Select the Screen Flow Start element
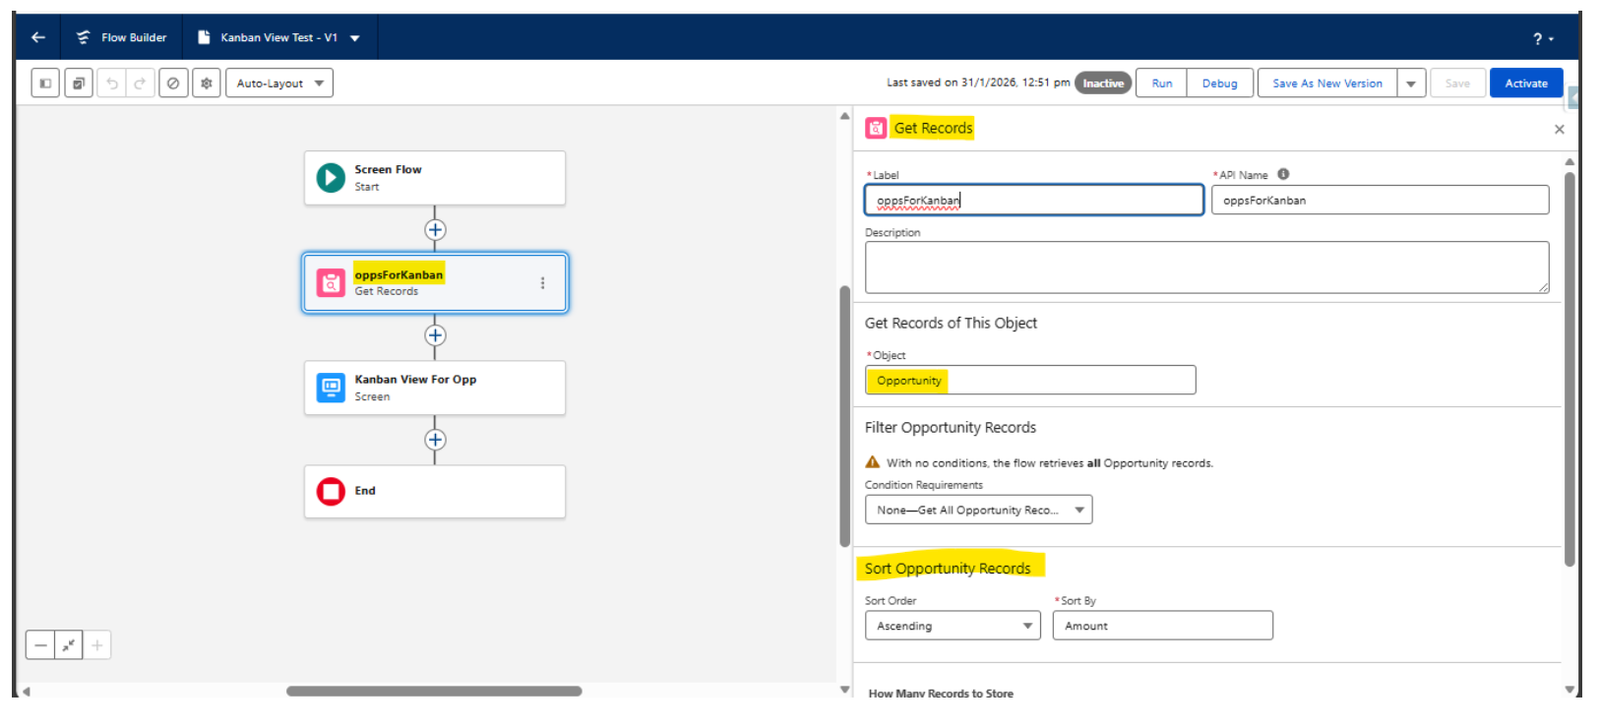The image size is (1600, 720). [435, 178]
